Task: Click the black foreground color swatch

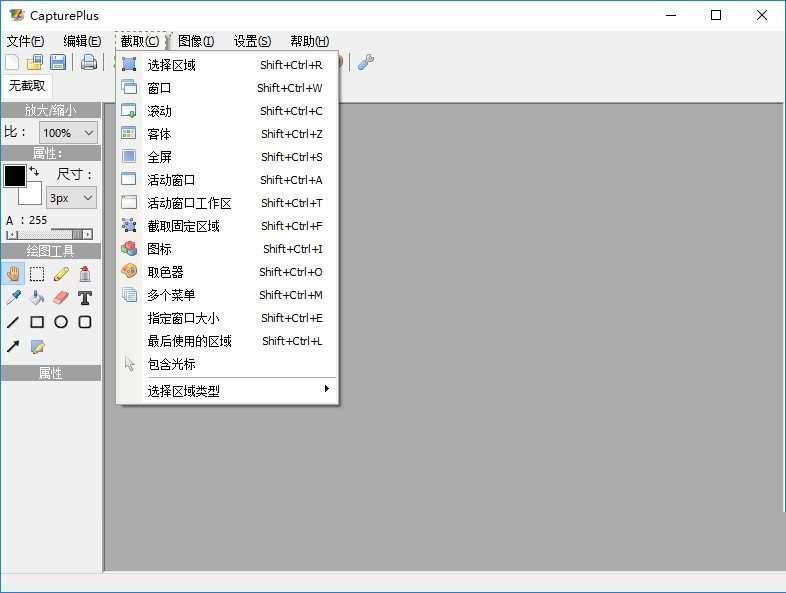Action: coord(15,175)
